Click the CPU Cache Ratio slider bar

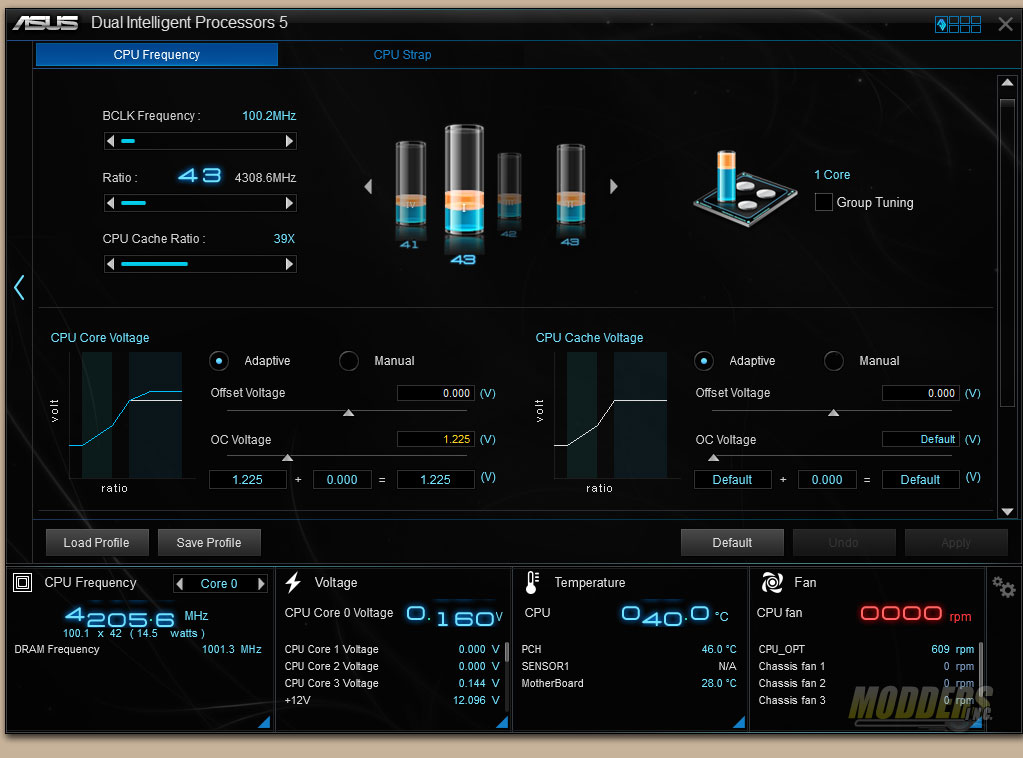(200, 264)
